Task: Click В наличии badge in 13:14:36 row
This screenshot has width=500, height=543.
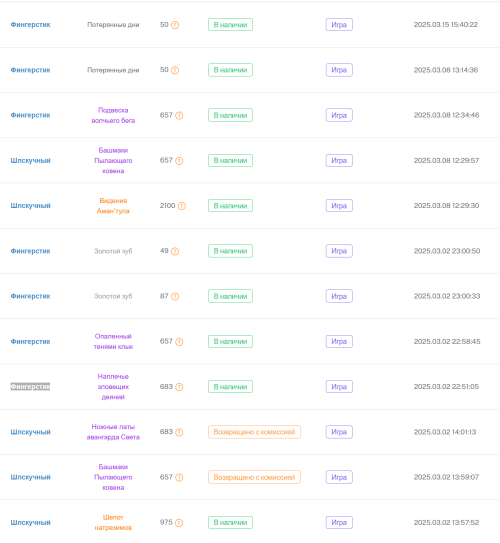Action: [230, 70]
